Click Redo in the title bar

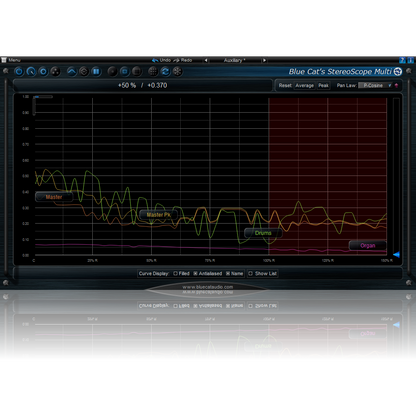[x=183, y=60]
